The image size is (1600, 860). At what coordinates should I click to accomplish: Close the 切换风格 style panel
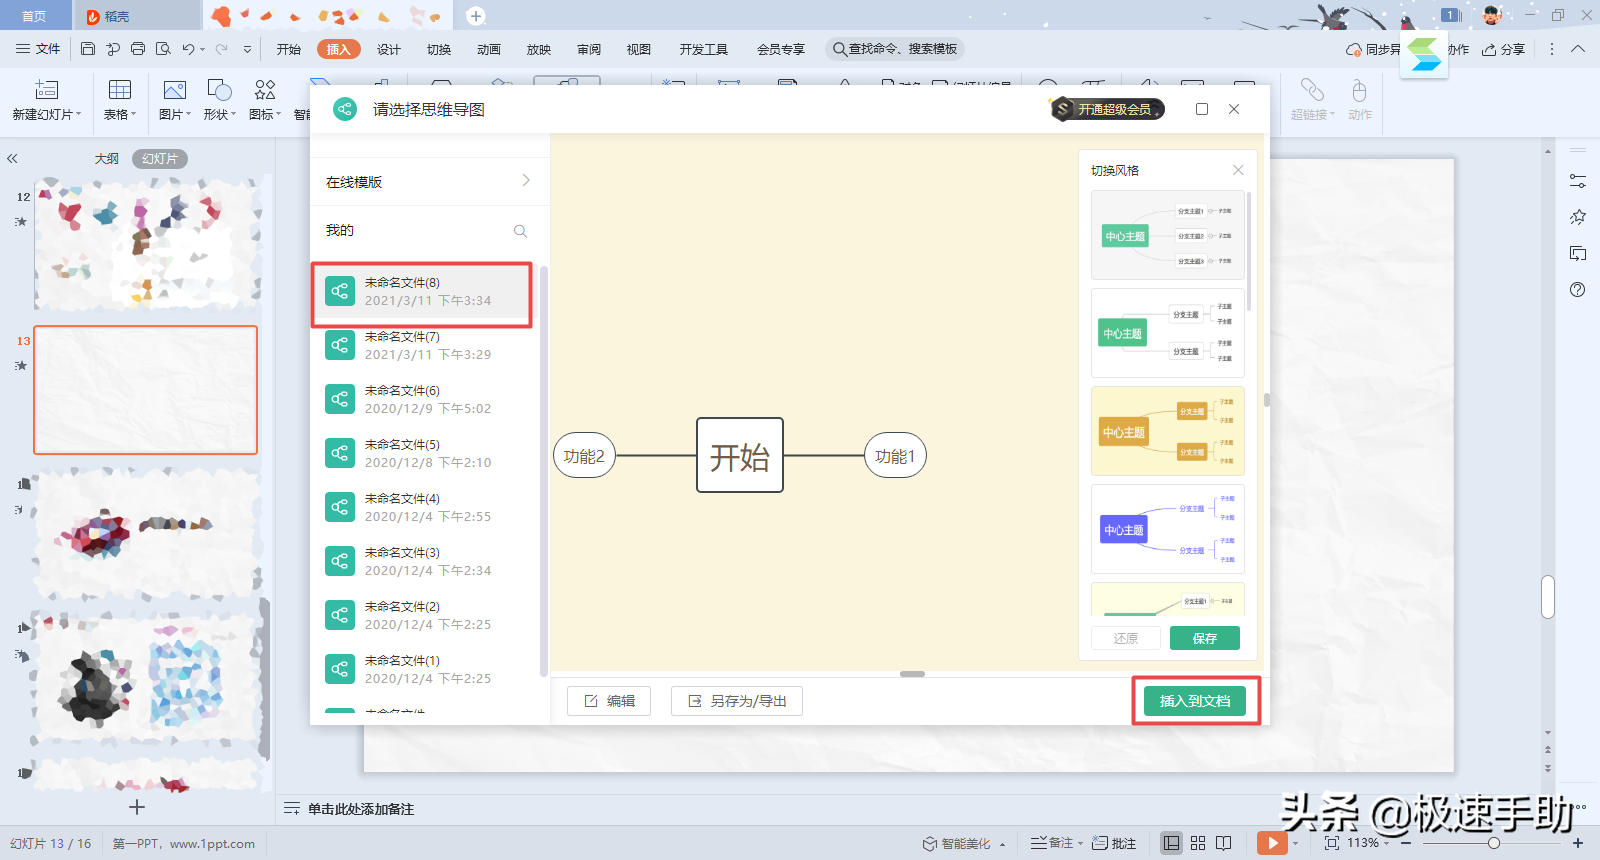1238,170
